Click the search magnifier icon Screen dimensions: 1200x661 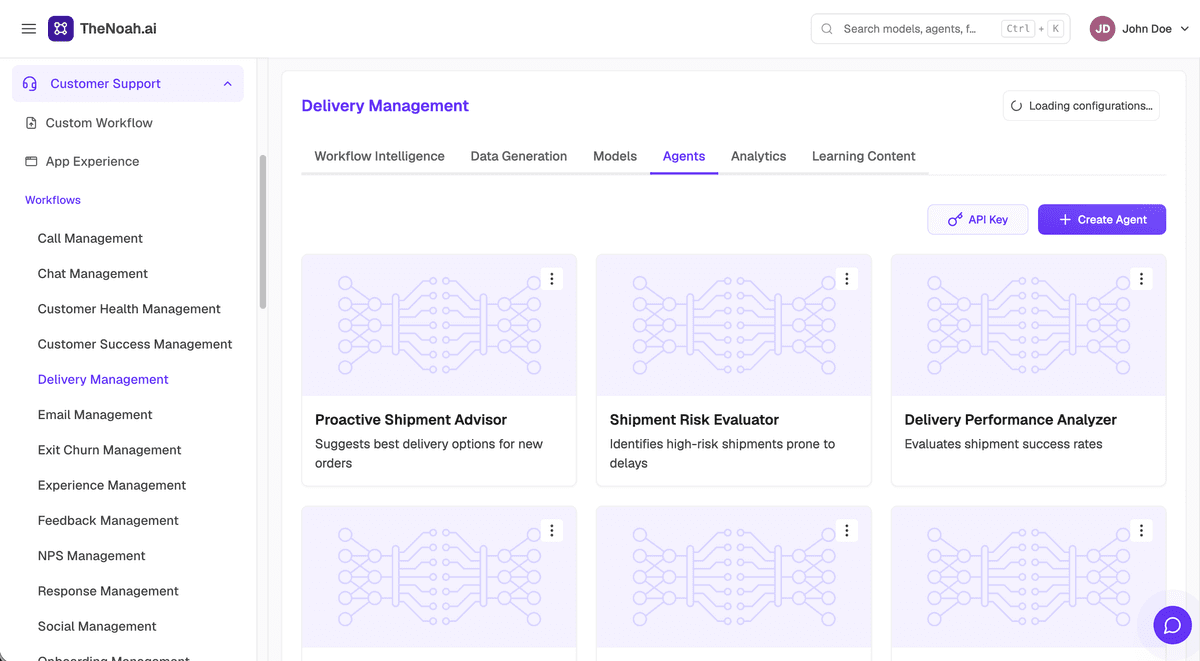pos(827,29)
